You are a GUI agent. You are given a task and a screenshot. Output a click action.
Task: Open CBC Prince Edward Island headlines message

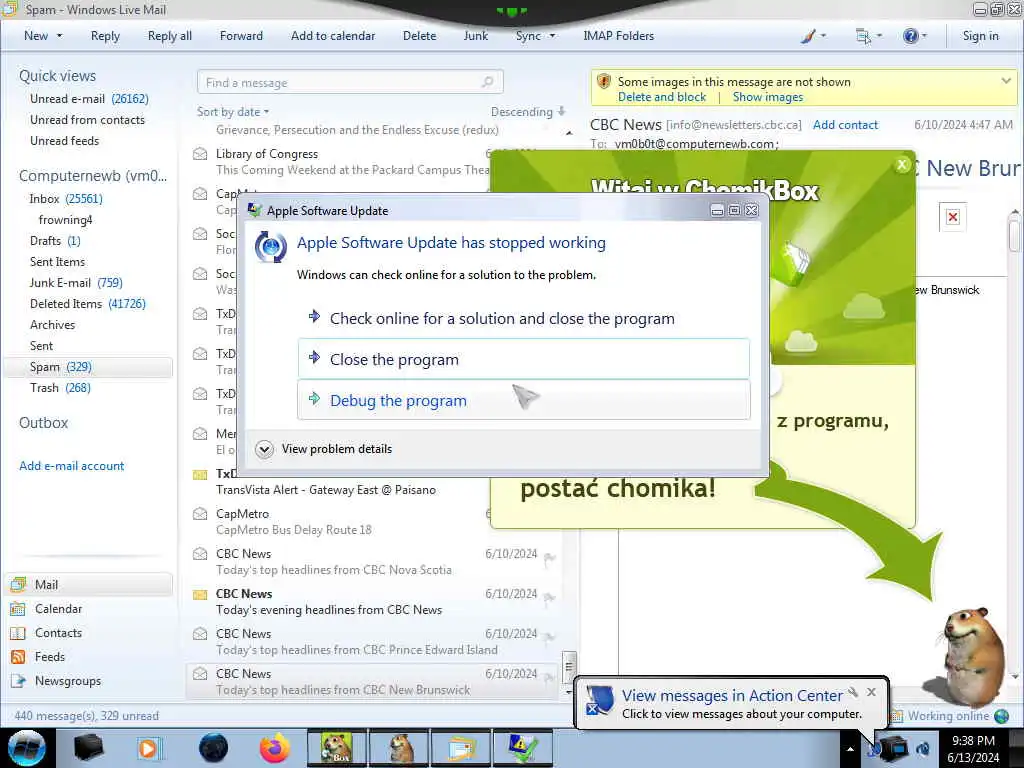click(x=374, y=642)
